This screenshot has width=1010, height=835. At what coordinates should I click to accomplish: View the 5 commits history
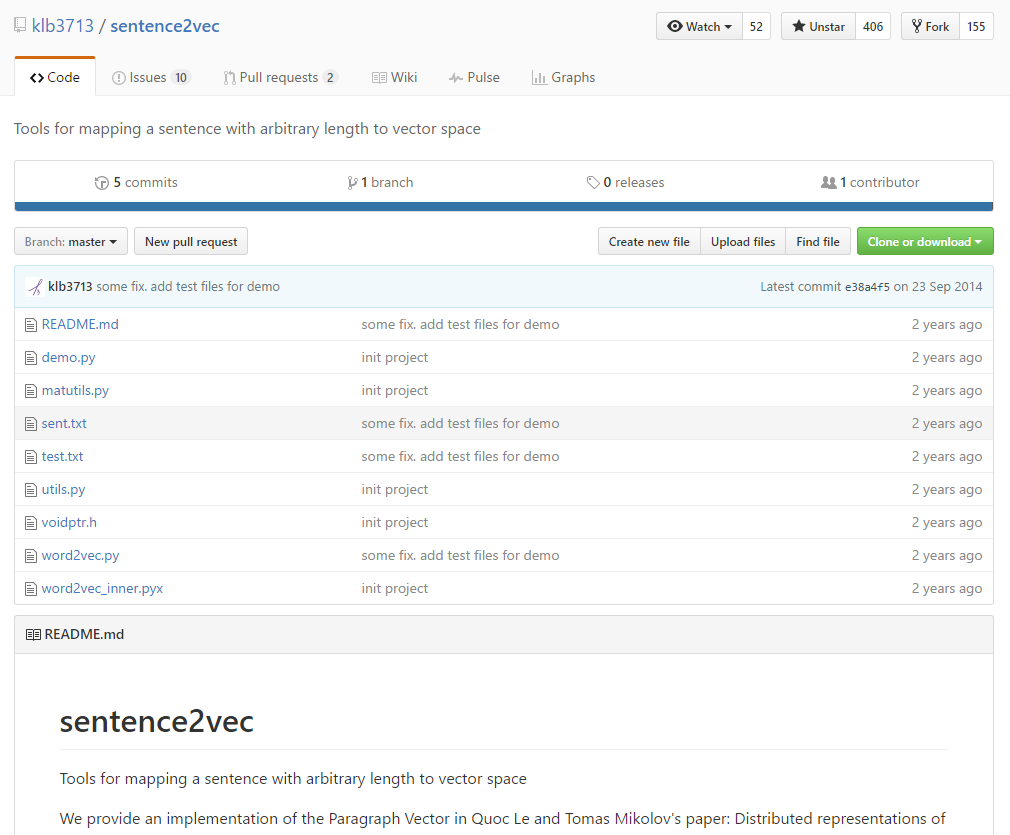tap(136, 182)
